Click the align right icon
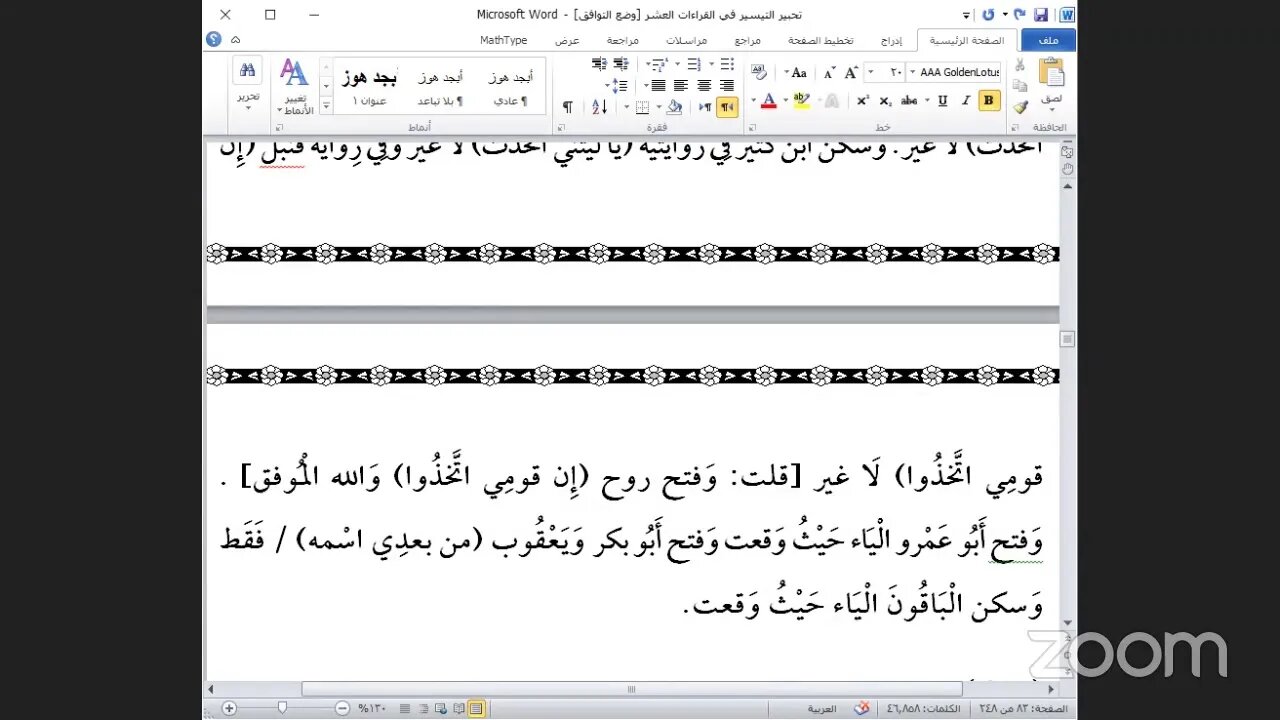Image resolution: width=1280 pixels, height=720 pixels. coord(727,86)
